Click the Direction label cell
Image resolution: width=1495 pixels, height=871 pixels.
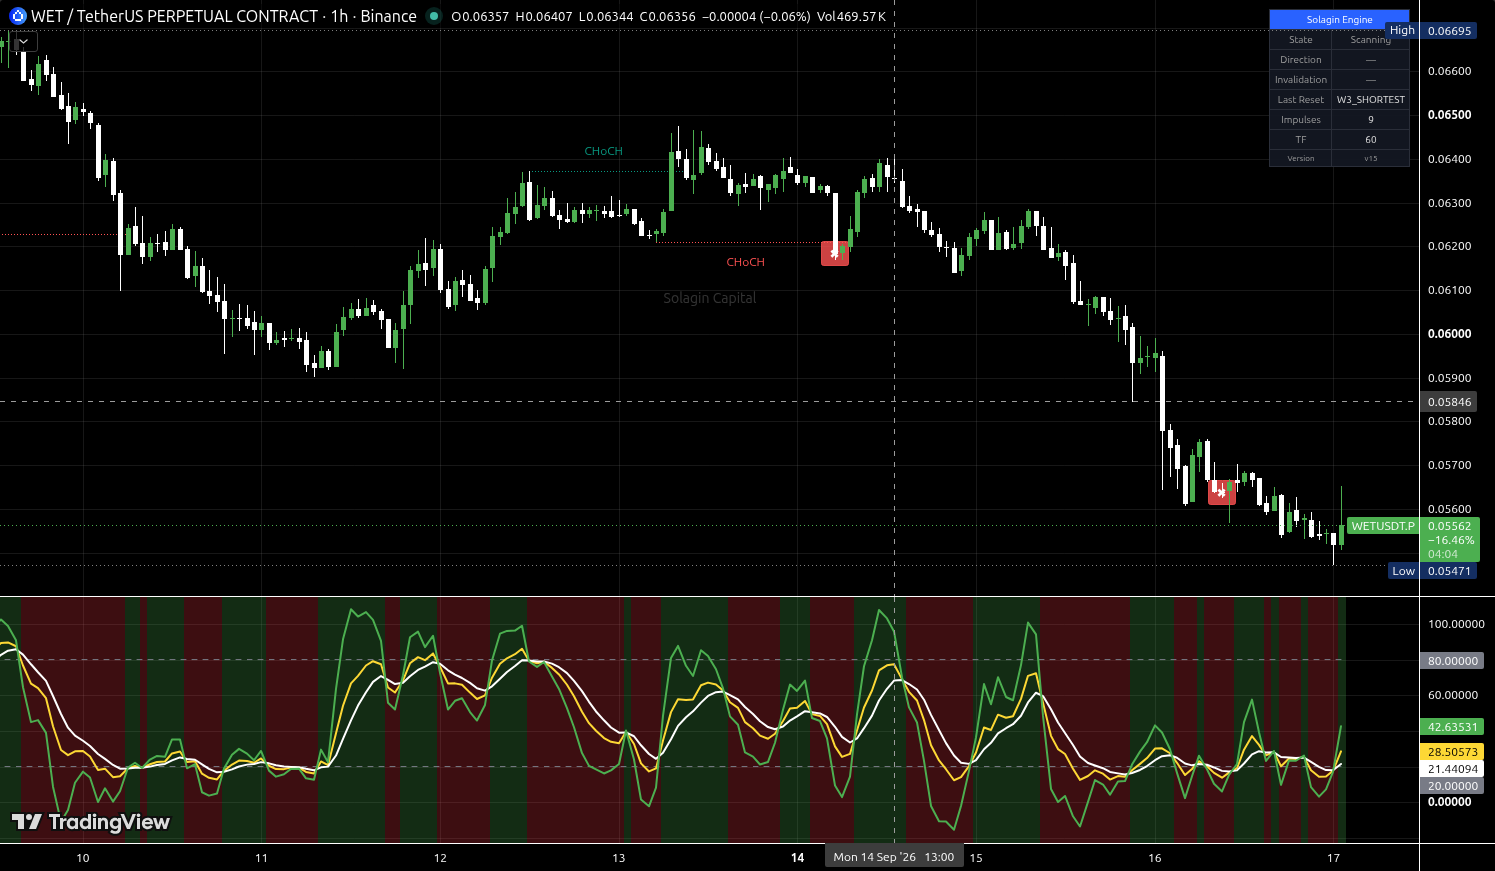[1301, 60]
